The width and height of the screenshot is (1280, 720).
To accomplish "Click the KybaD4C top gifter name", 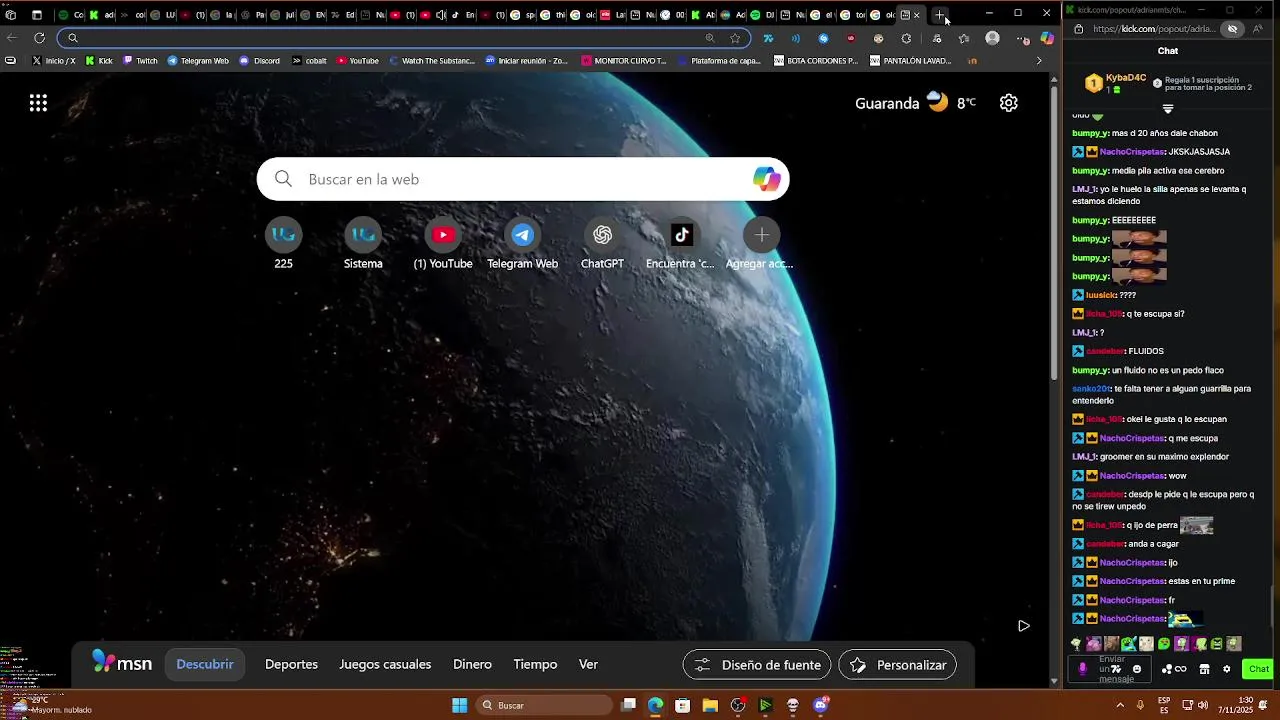I will 1126,78.
